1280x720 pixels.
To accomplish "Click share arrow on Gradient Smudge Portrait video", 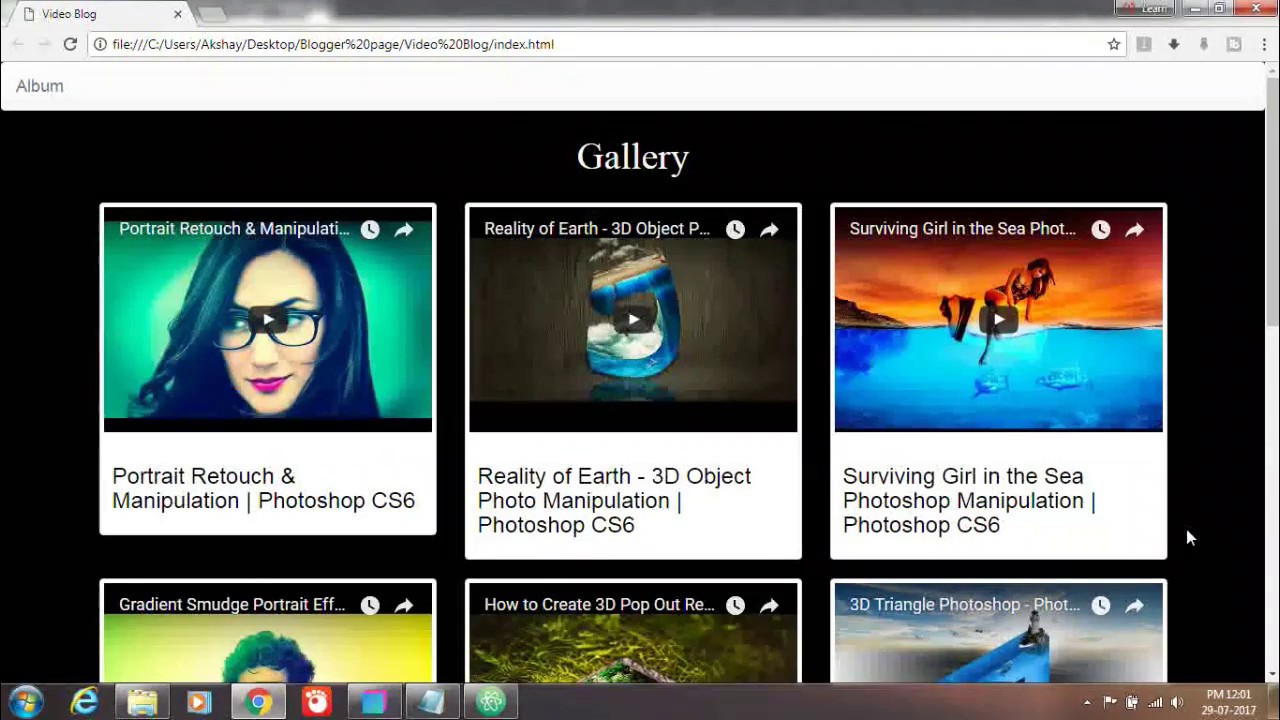I will pos(404,605).
